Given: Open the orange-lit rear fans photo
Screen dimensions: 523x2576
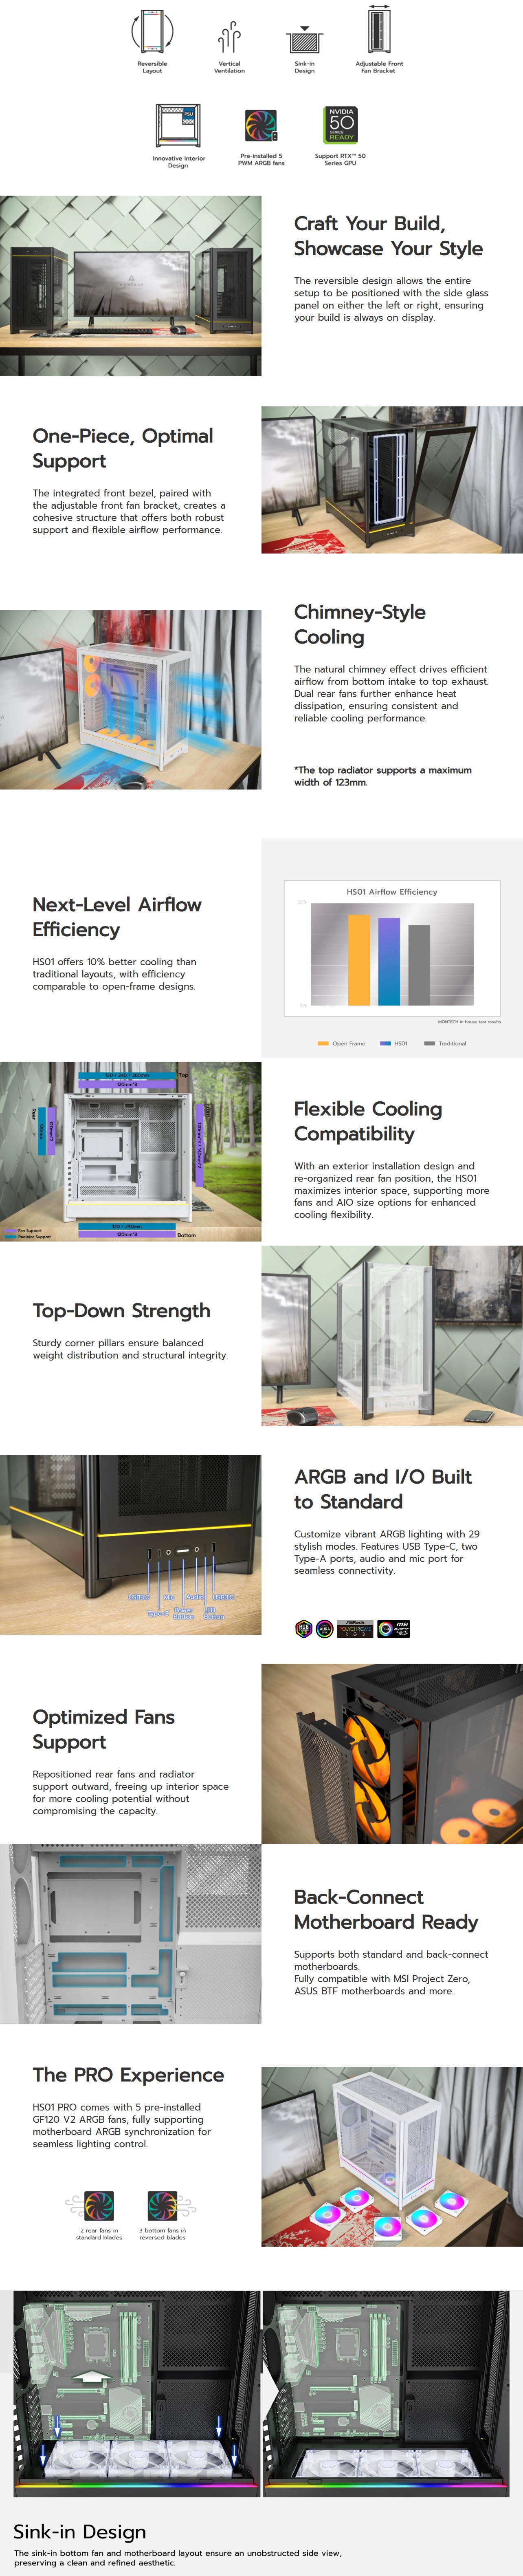Looking at the screenshot, I should pyautogui.click(x=392, y=1753).
